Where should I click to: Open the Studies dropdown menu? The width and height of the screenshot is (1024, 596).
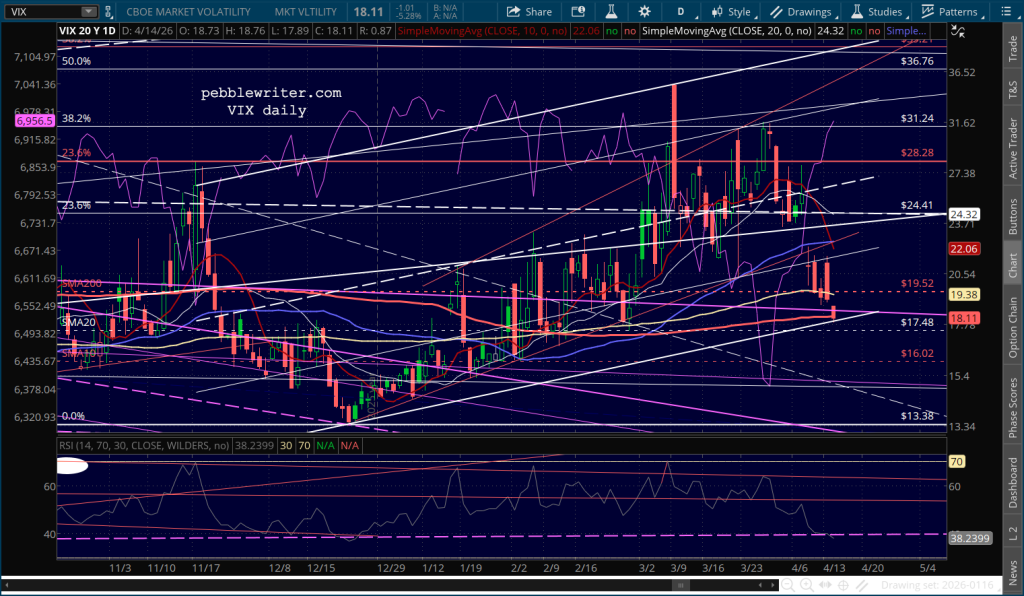click(876, 12)
